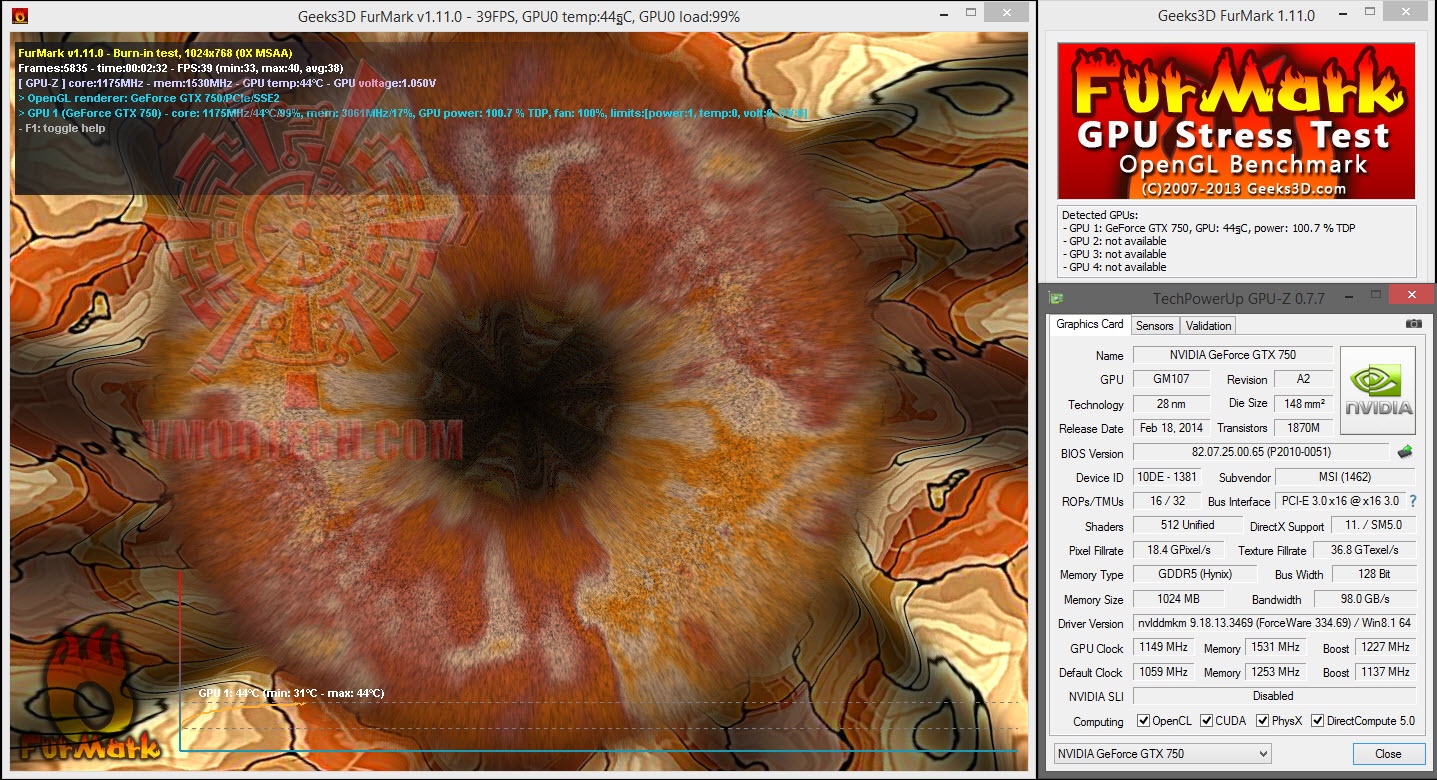Open the NVIDIA GeForce GTX 750 card dropdown
Image resolution: width=1437 pixels, height=780 pixels.
[x=1162, y=754]
